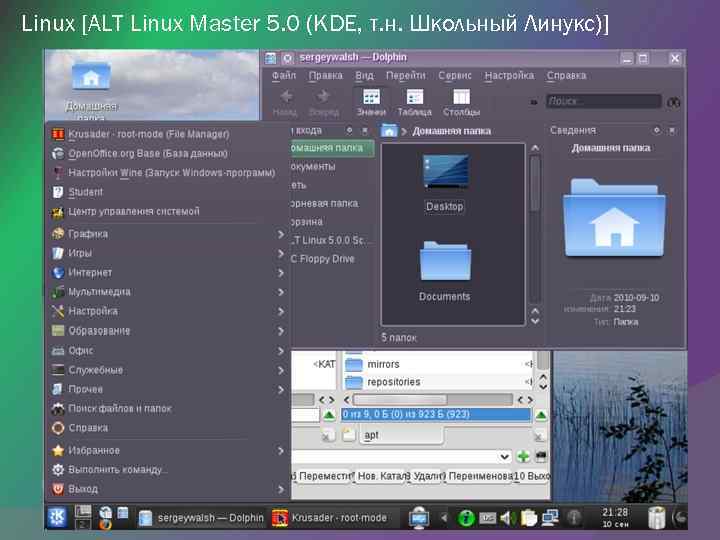Expand the Настройка submenu
This screenshot has height=540, width=720.
(x=168, y=311)
